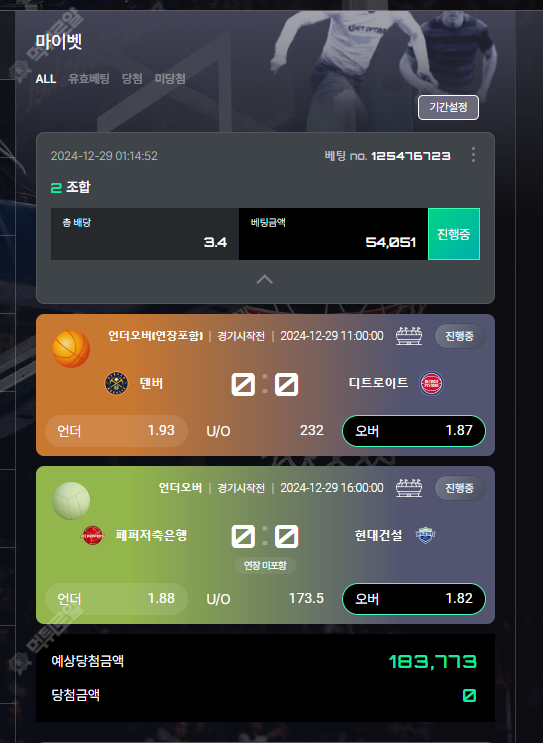The width and height of the screenshot is (543, 743).
Task: Click the 페퍼저축은행 team logo
Action: (x=92, y=535)
